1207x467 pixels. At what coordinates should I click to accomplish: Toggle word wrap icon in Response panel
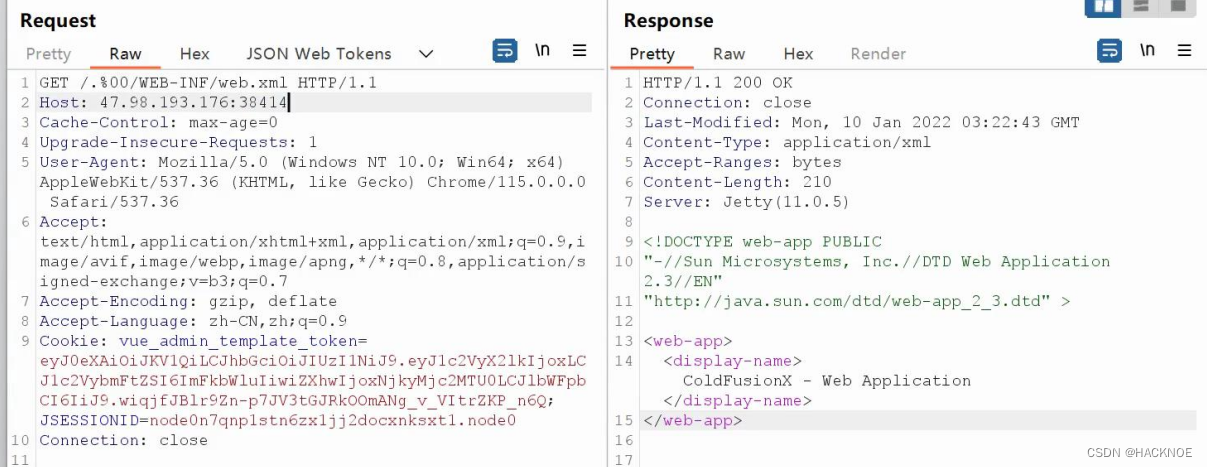[x=1109, y=50]
